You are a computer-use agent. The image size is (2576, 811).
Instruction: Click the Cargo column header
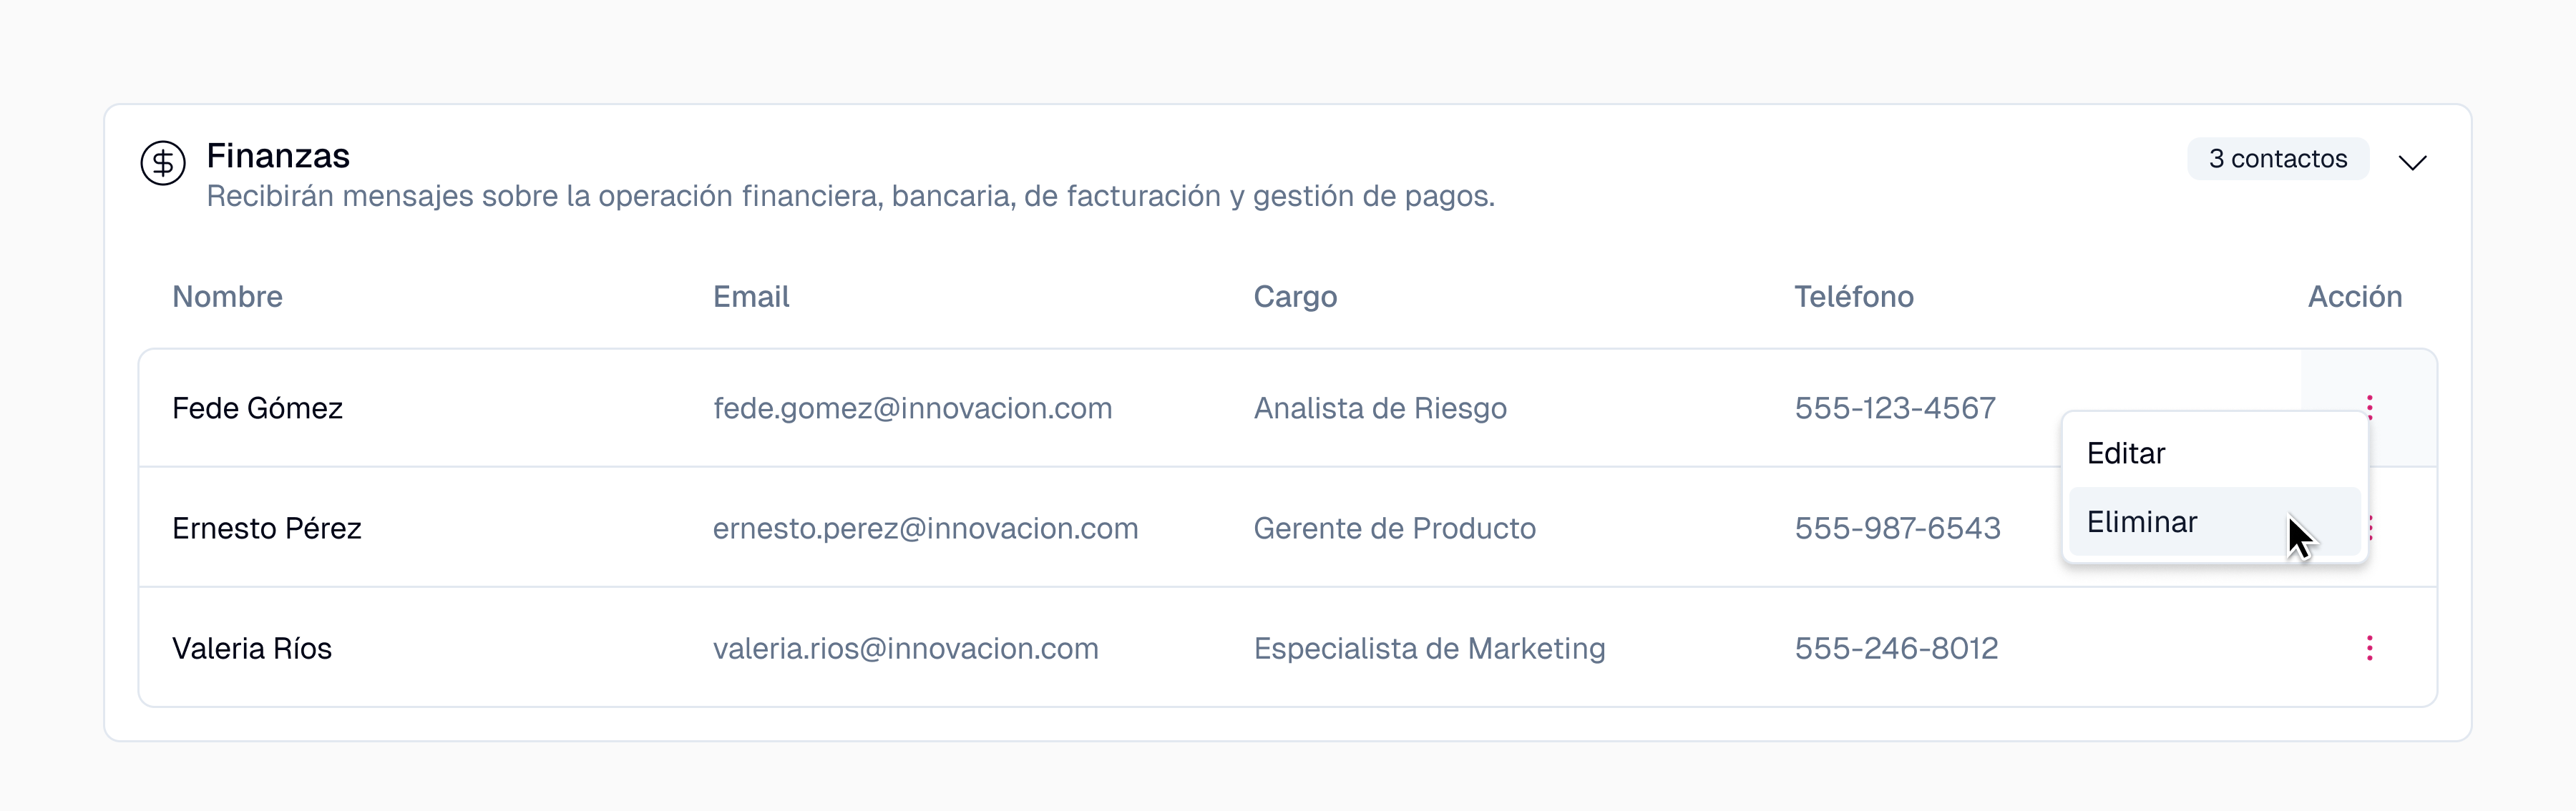pyautogui.click(x=1295, y=297)
